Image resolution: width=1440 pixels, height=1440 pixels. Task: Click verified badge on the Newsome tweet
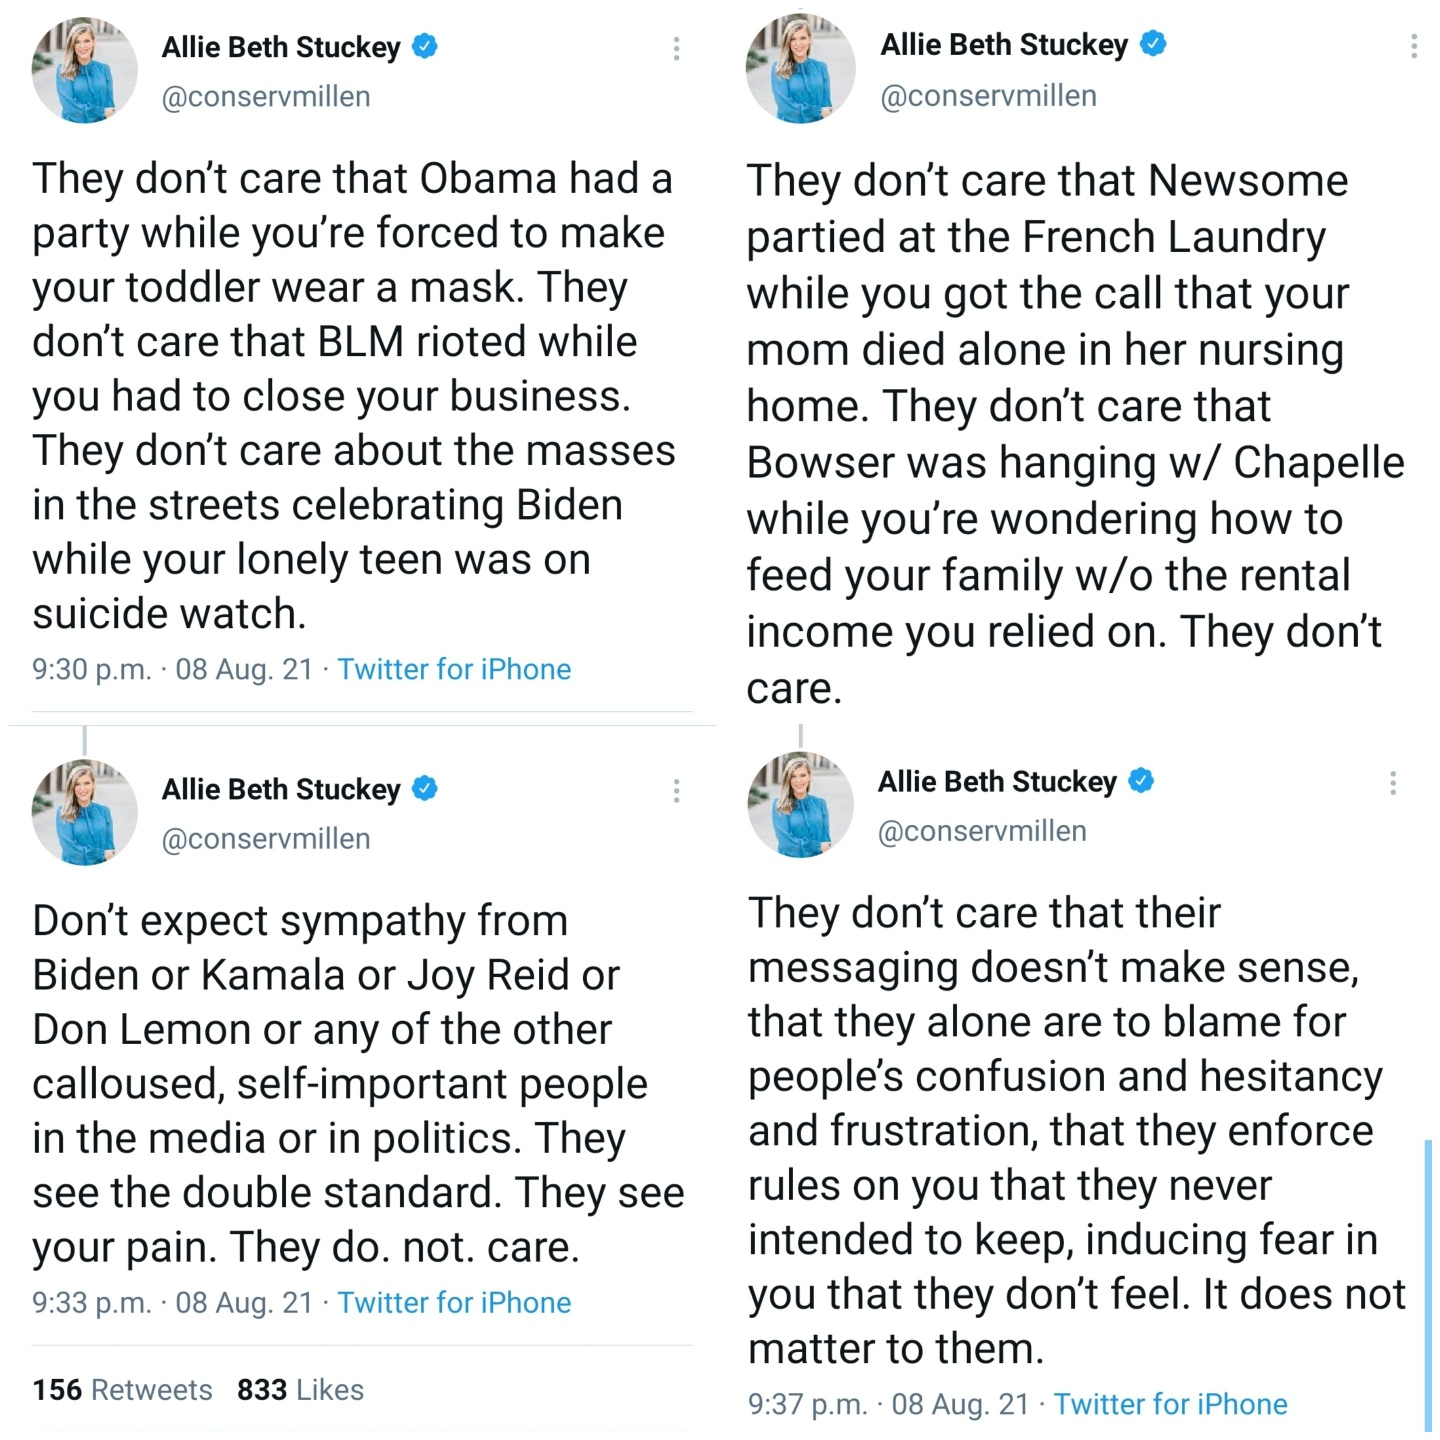[1153, 44]
